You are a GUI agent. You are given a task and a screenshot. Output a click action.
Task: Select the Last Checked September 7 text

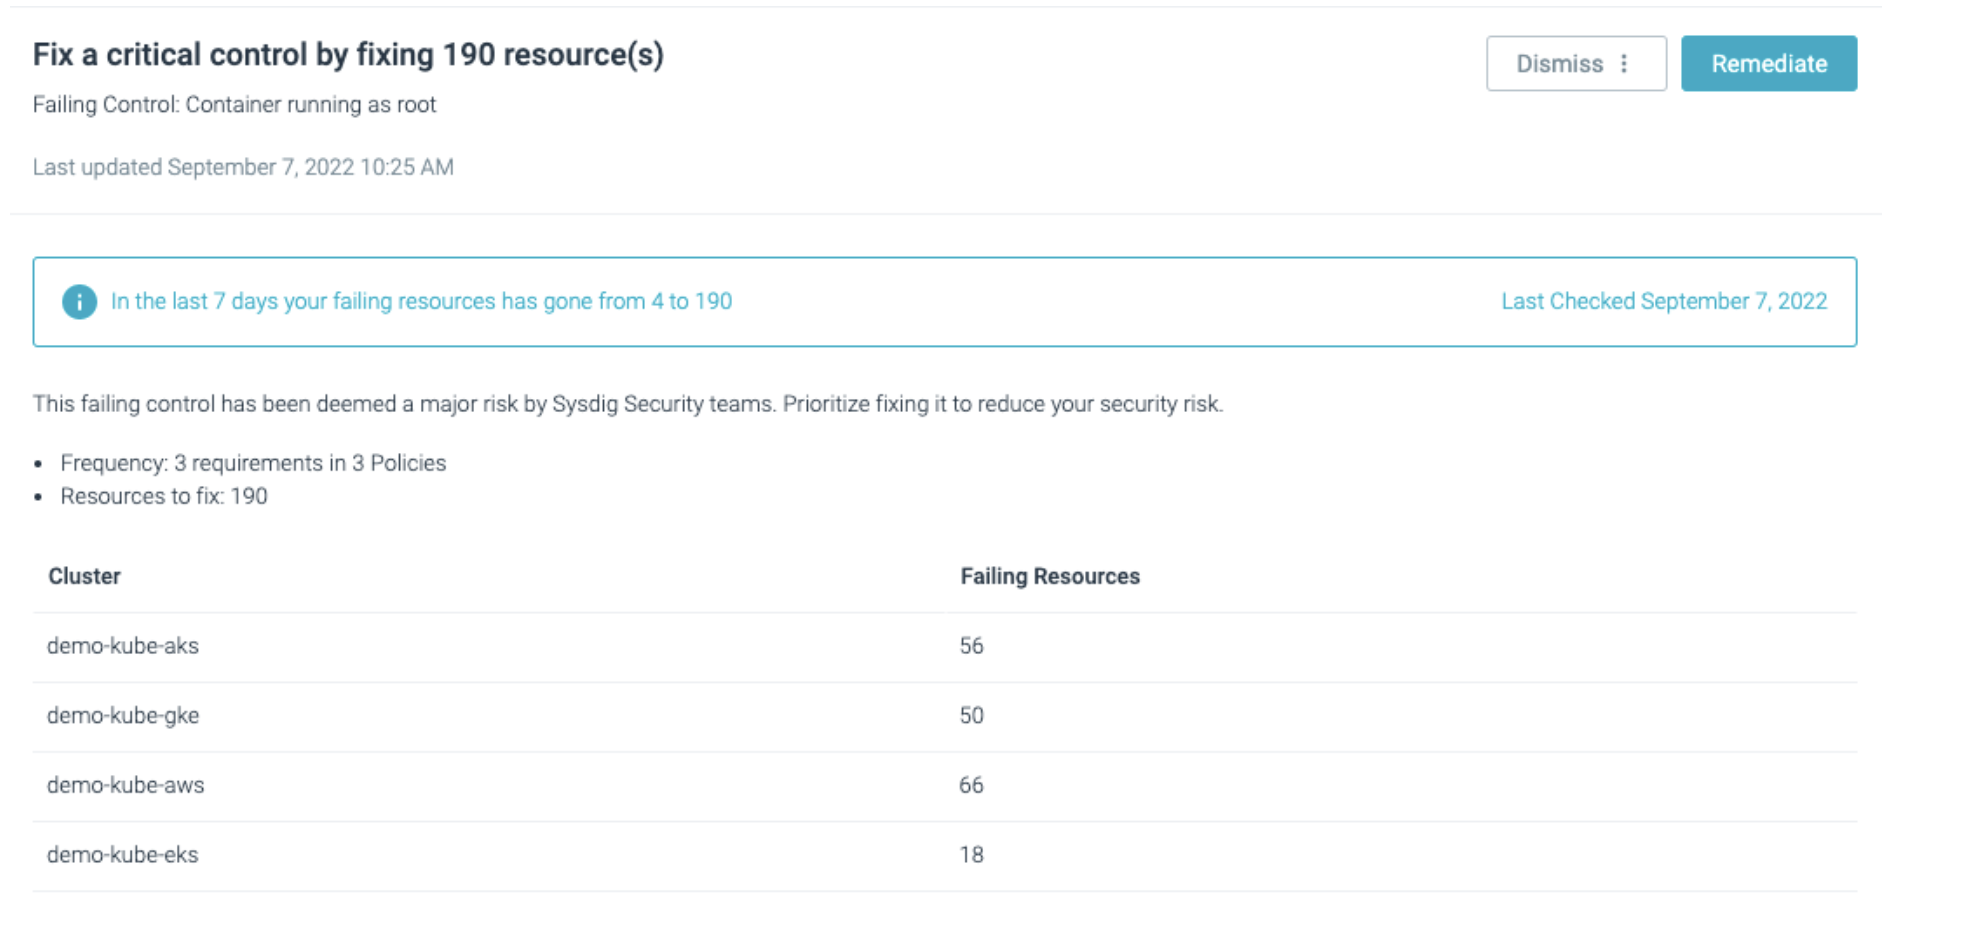click(1664, 301)
